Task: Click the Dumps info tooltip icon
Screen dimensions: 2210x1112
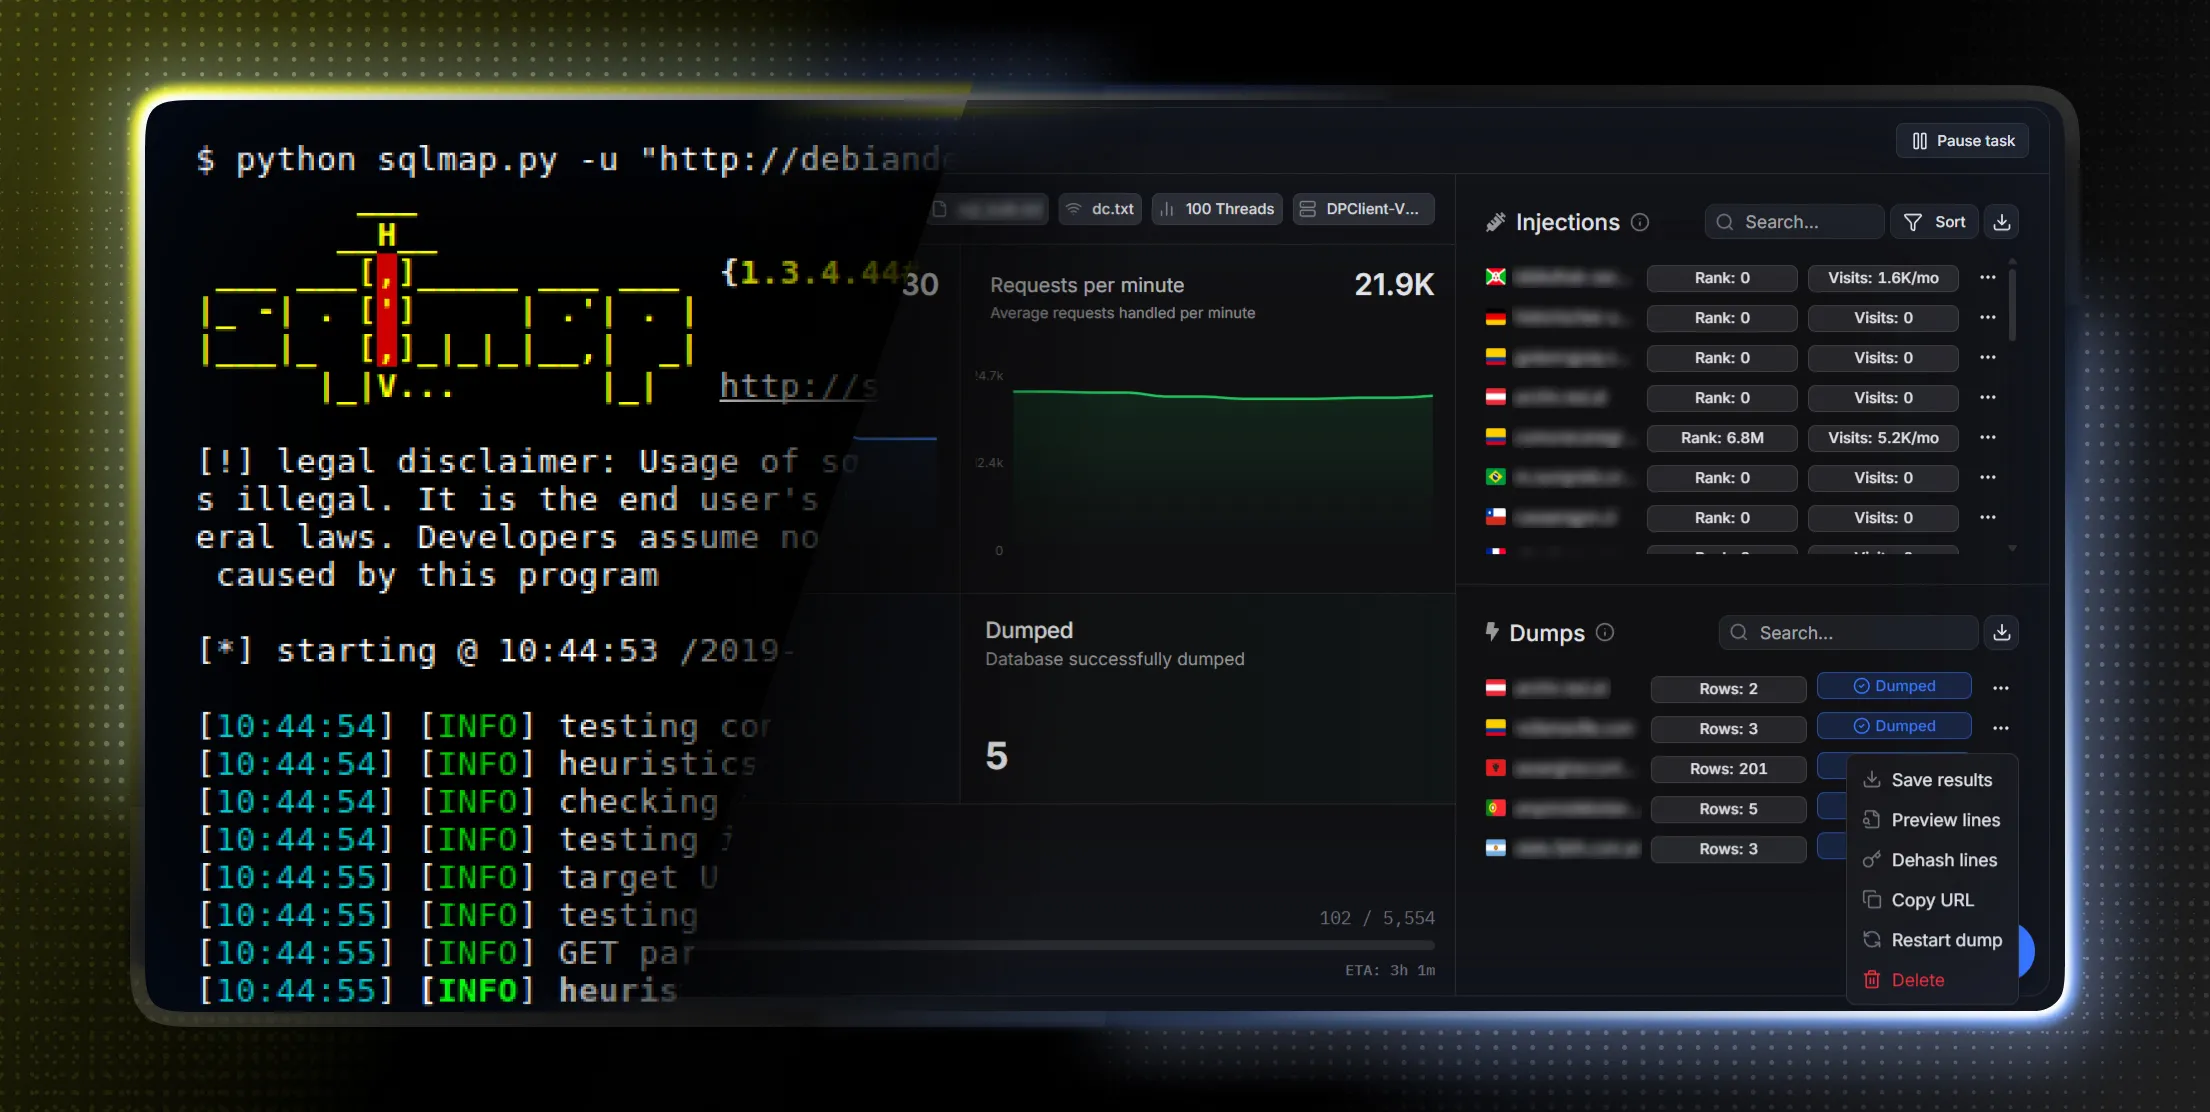Action: 1607,632
